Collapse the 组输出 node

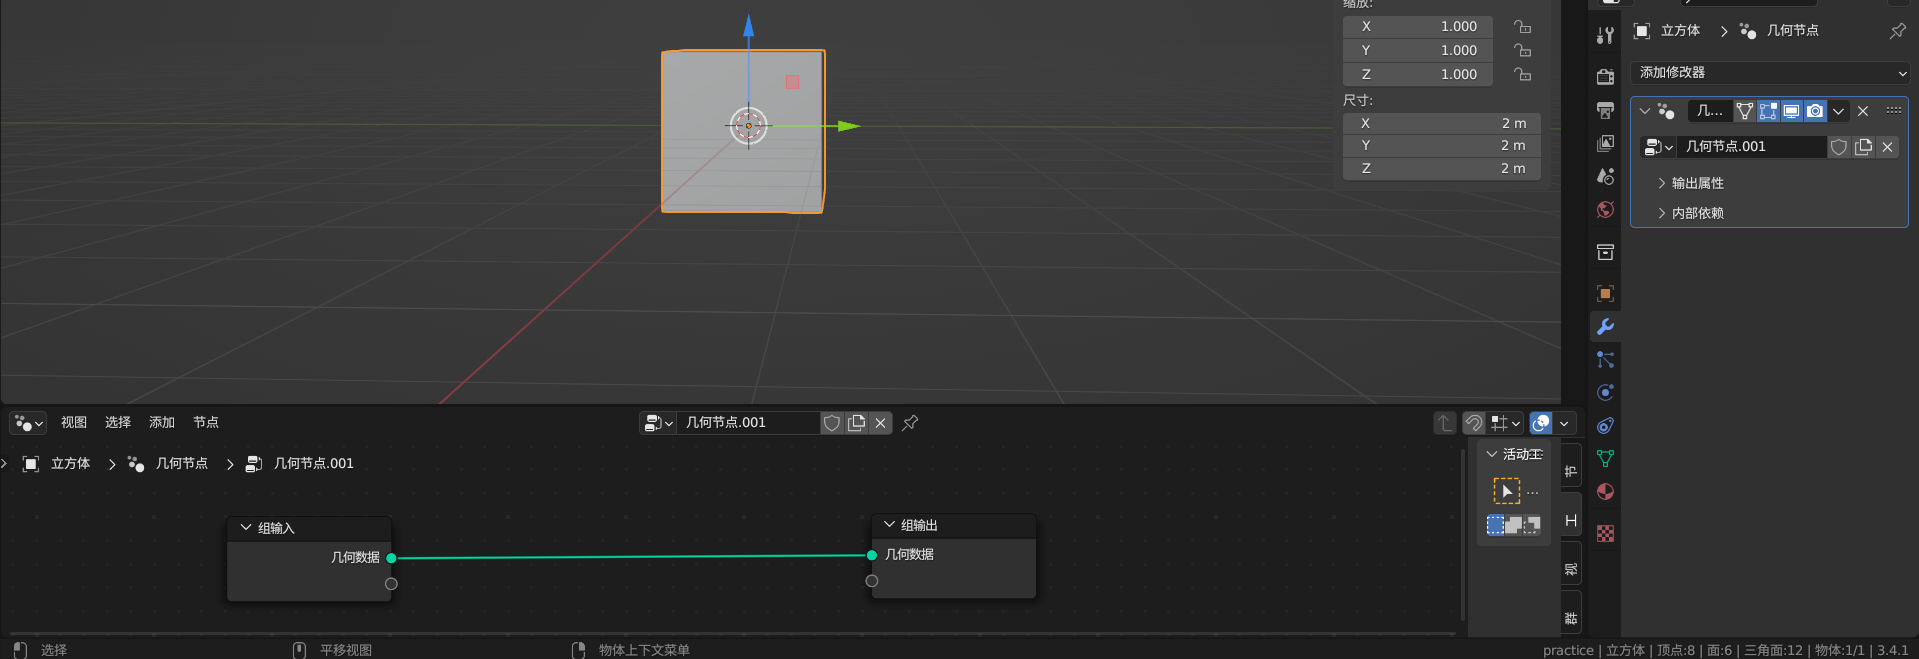pyautogui.click(x=889, y=524)
